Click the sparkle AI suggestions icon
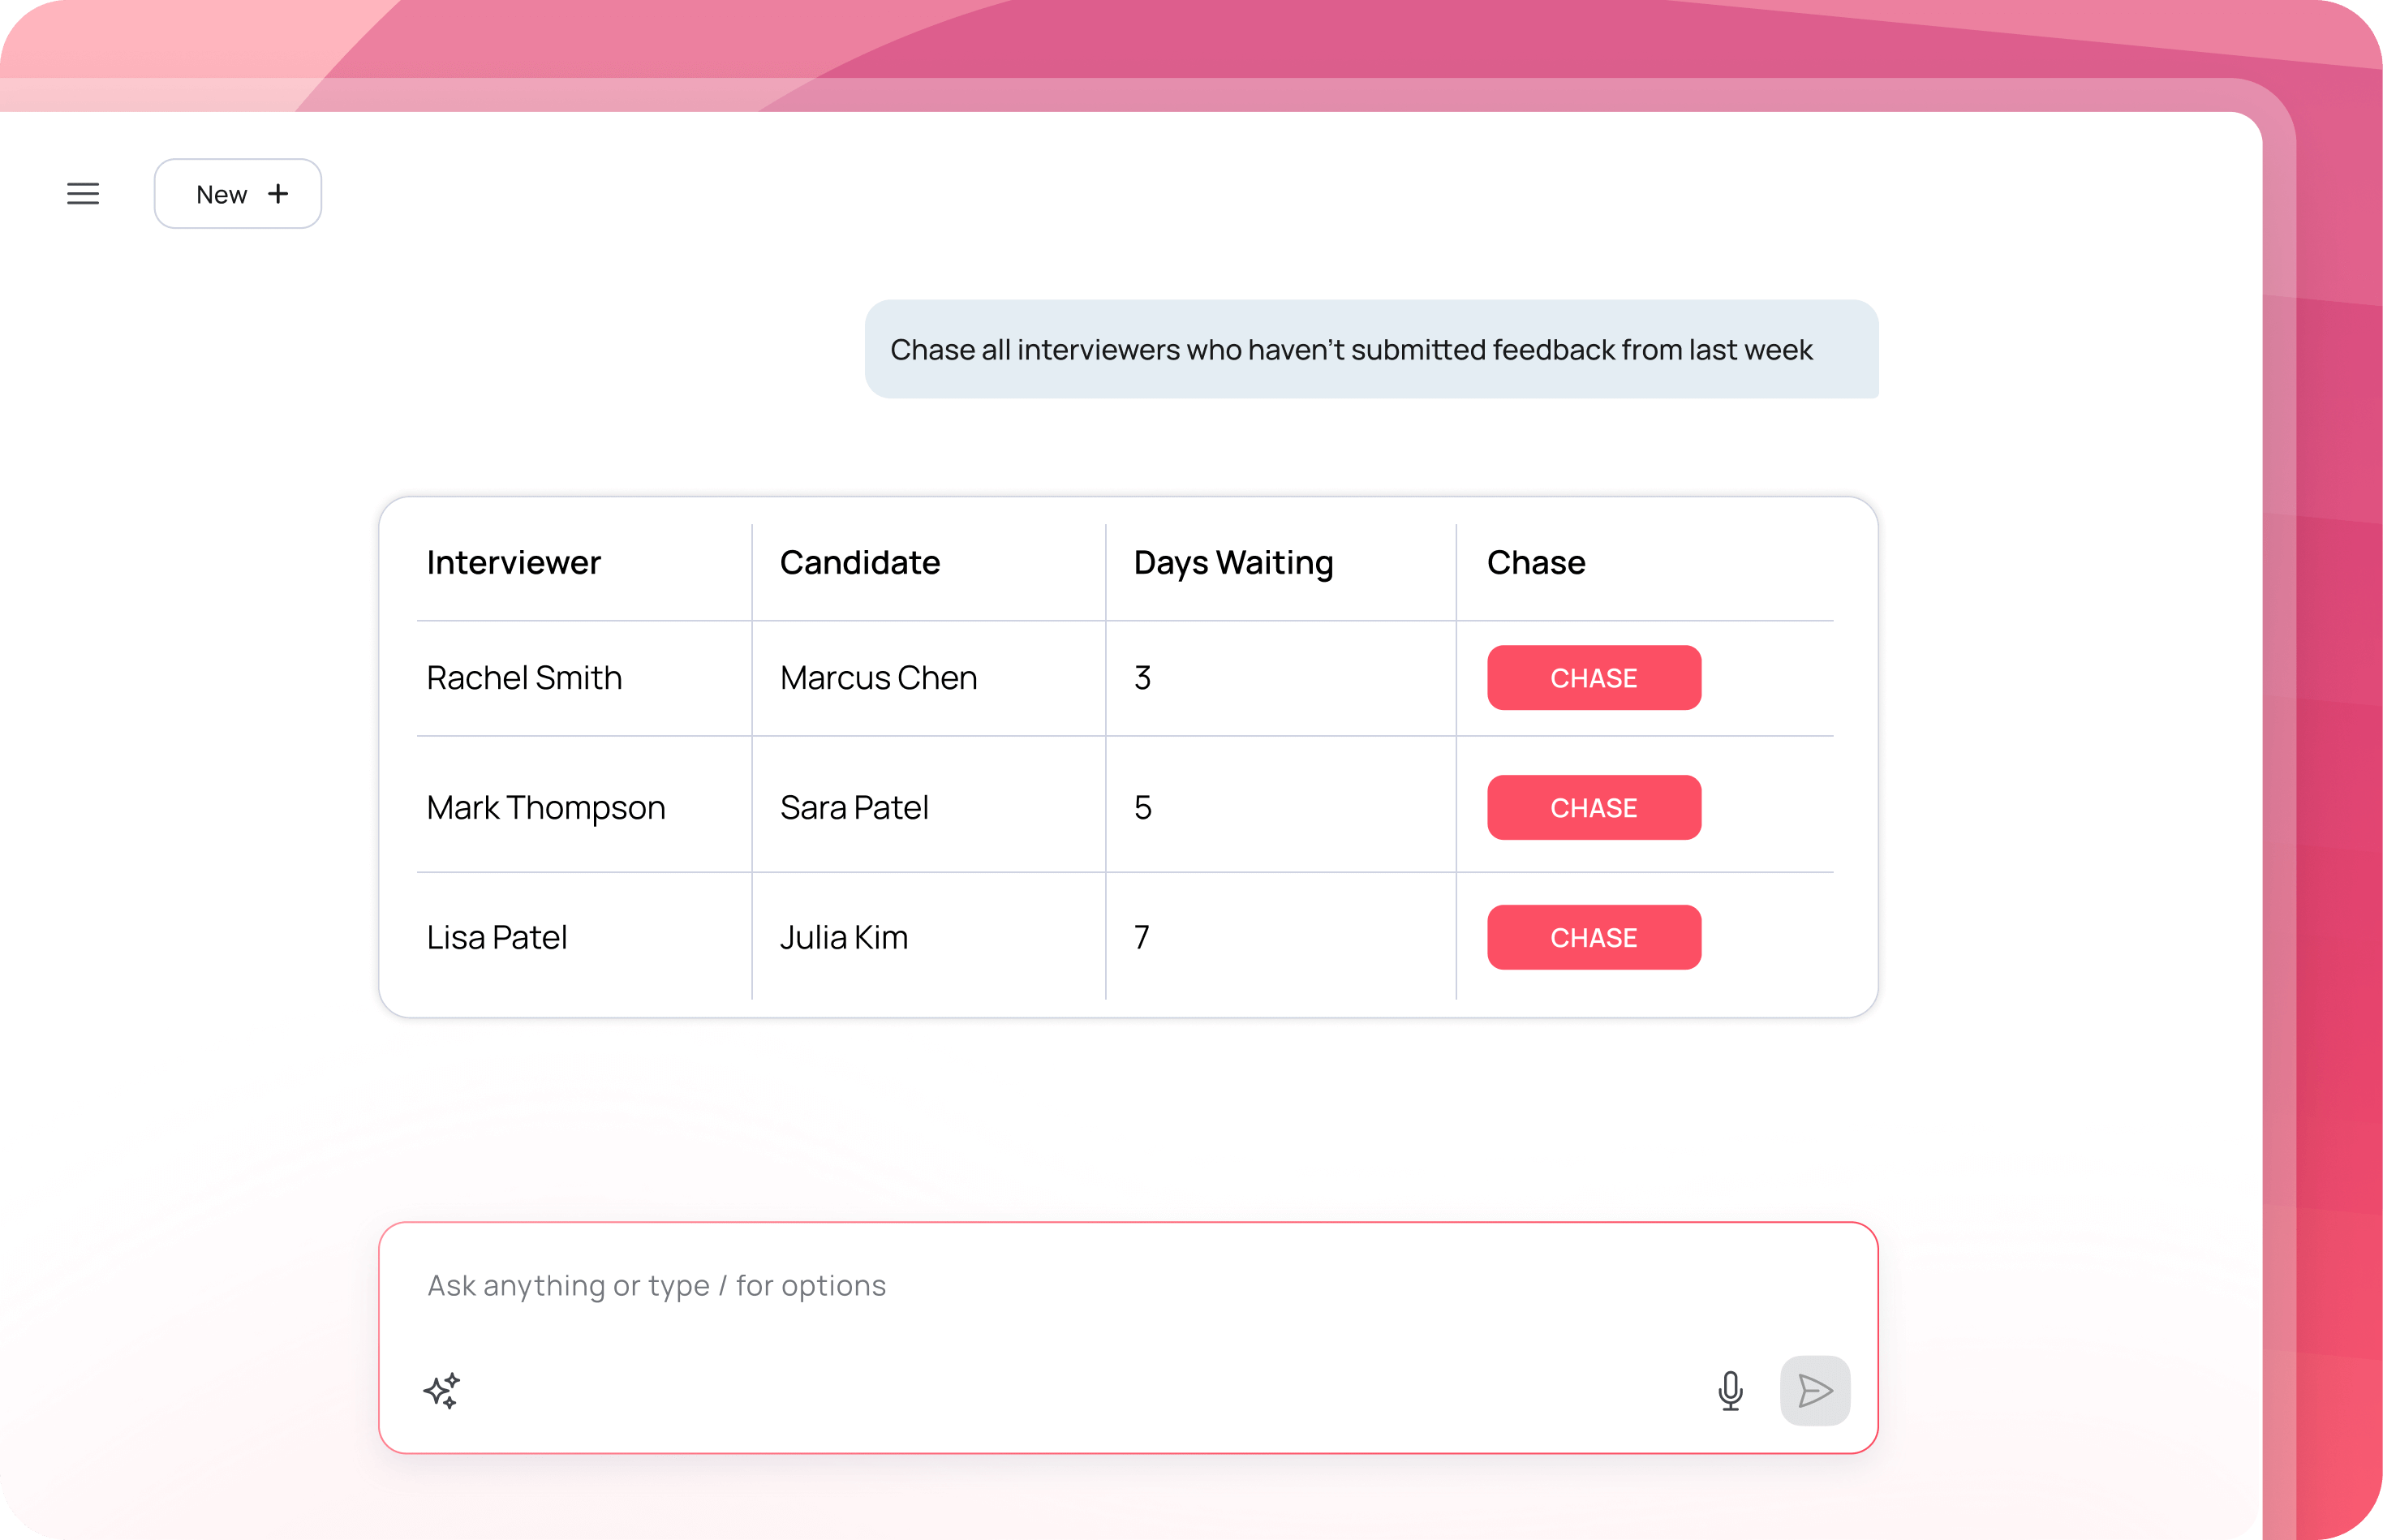Screen dimensions: 2383x1540 [441, 1391]
